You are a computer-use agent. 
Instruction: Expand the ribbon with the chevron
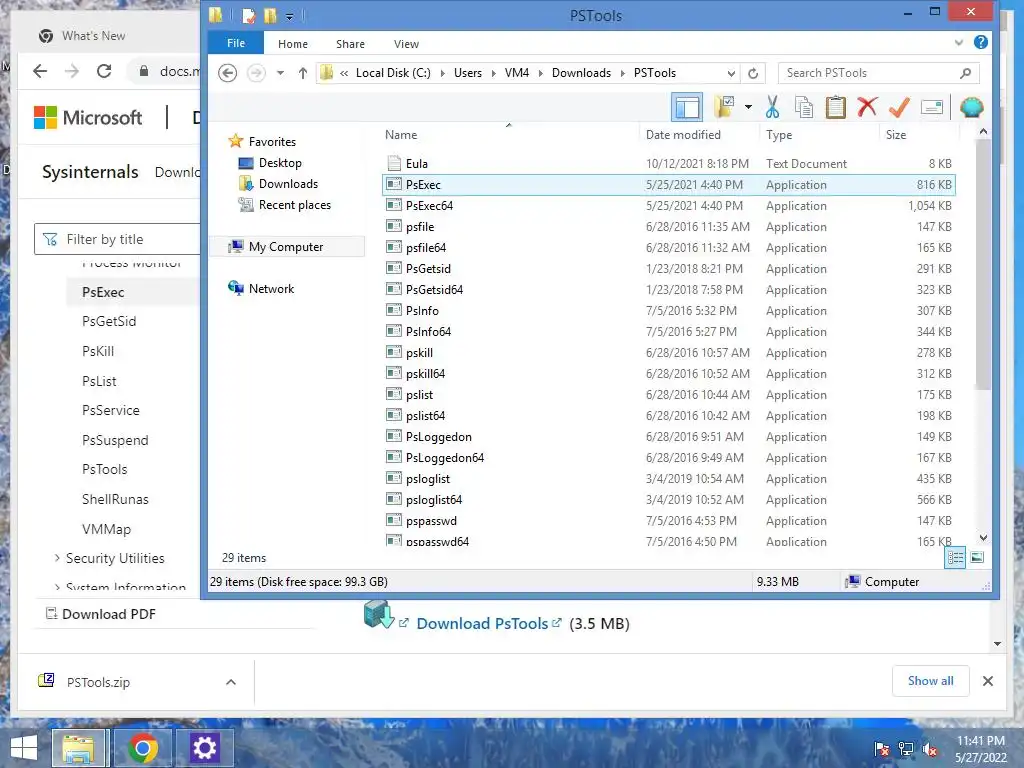point(959,42)
